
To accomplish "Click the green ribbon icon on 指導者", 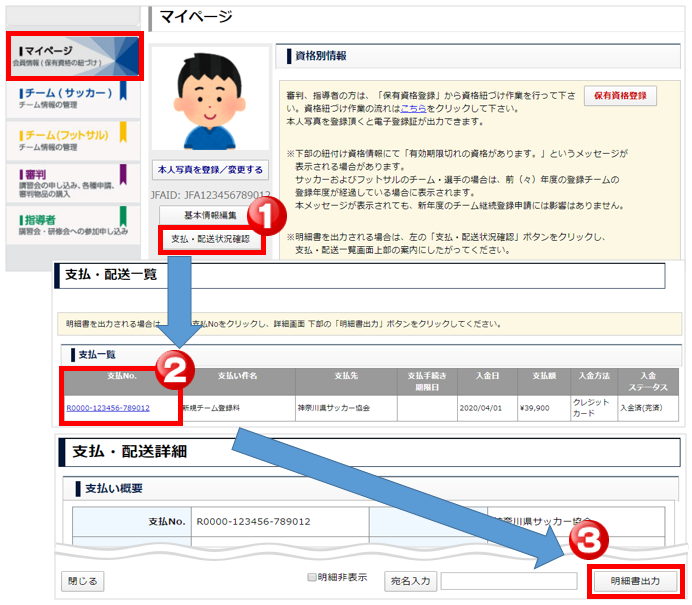I will 123,216.
